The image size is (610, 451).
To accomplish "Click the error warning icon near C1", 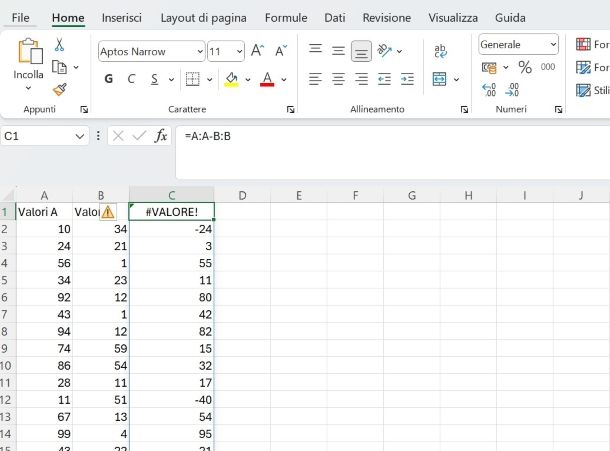I will point(108,212).
